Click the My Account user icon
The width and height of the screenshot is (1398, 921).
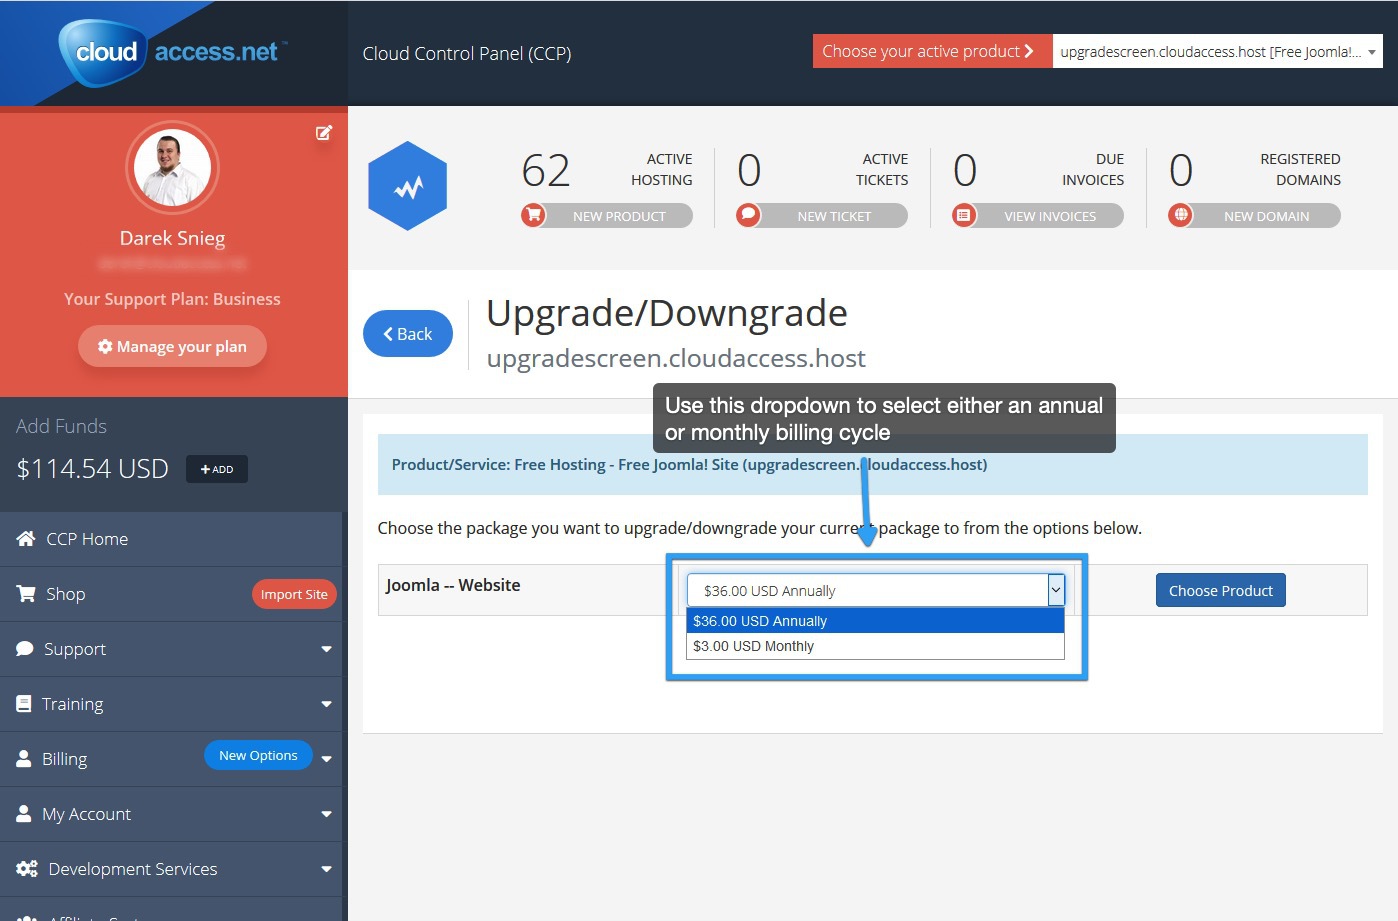(x=24, y=813)
